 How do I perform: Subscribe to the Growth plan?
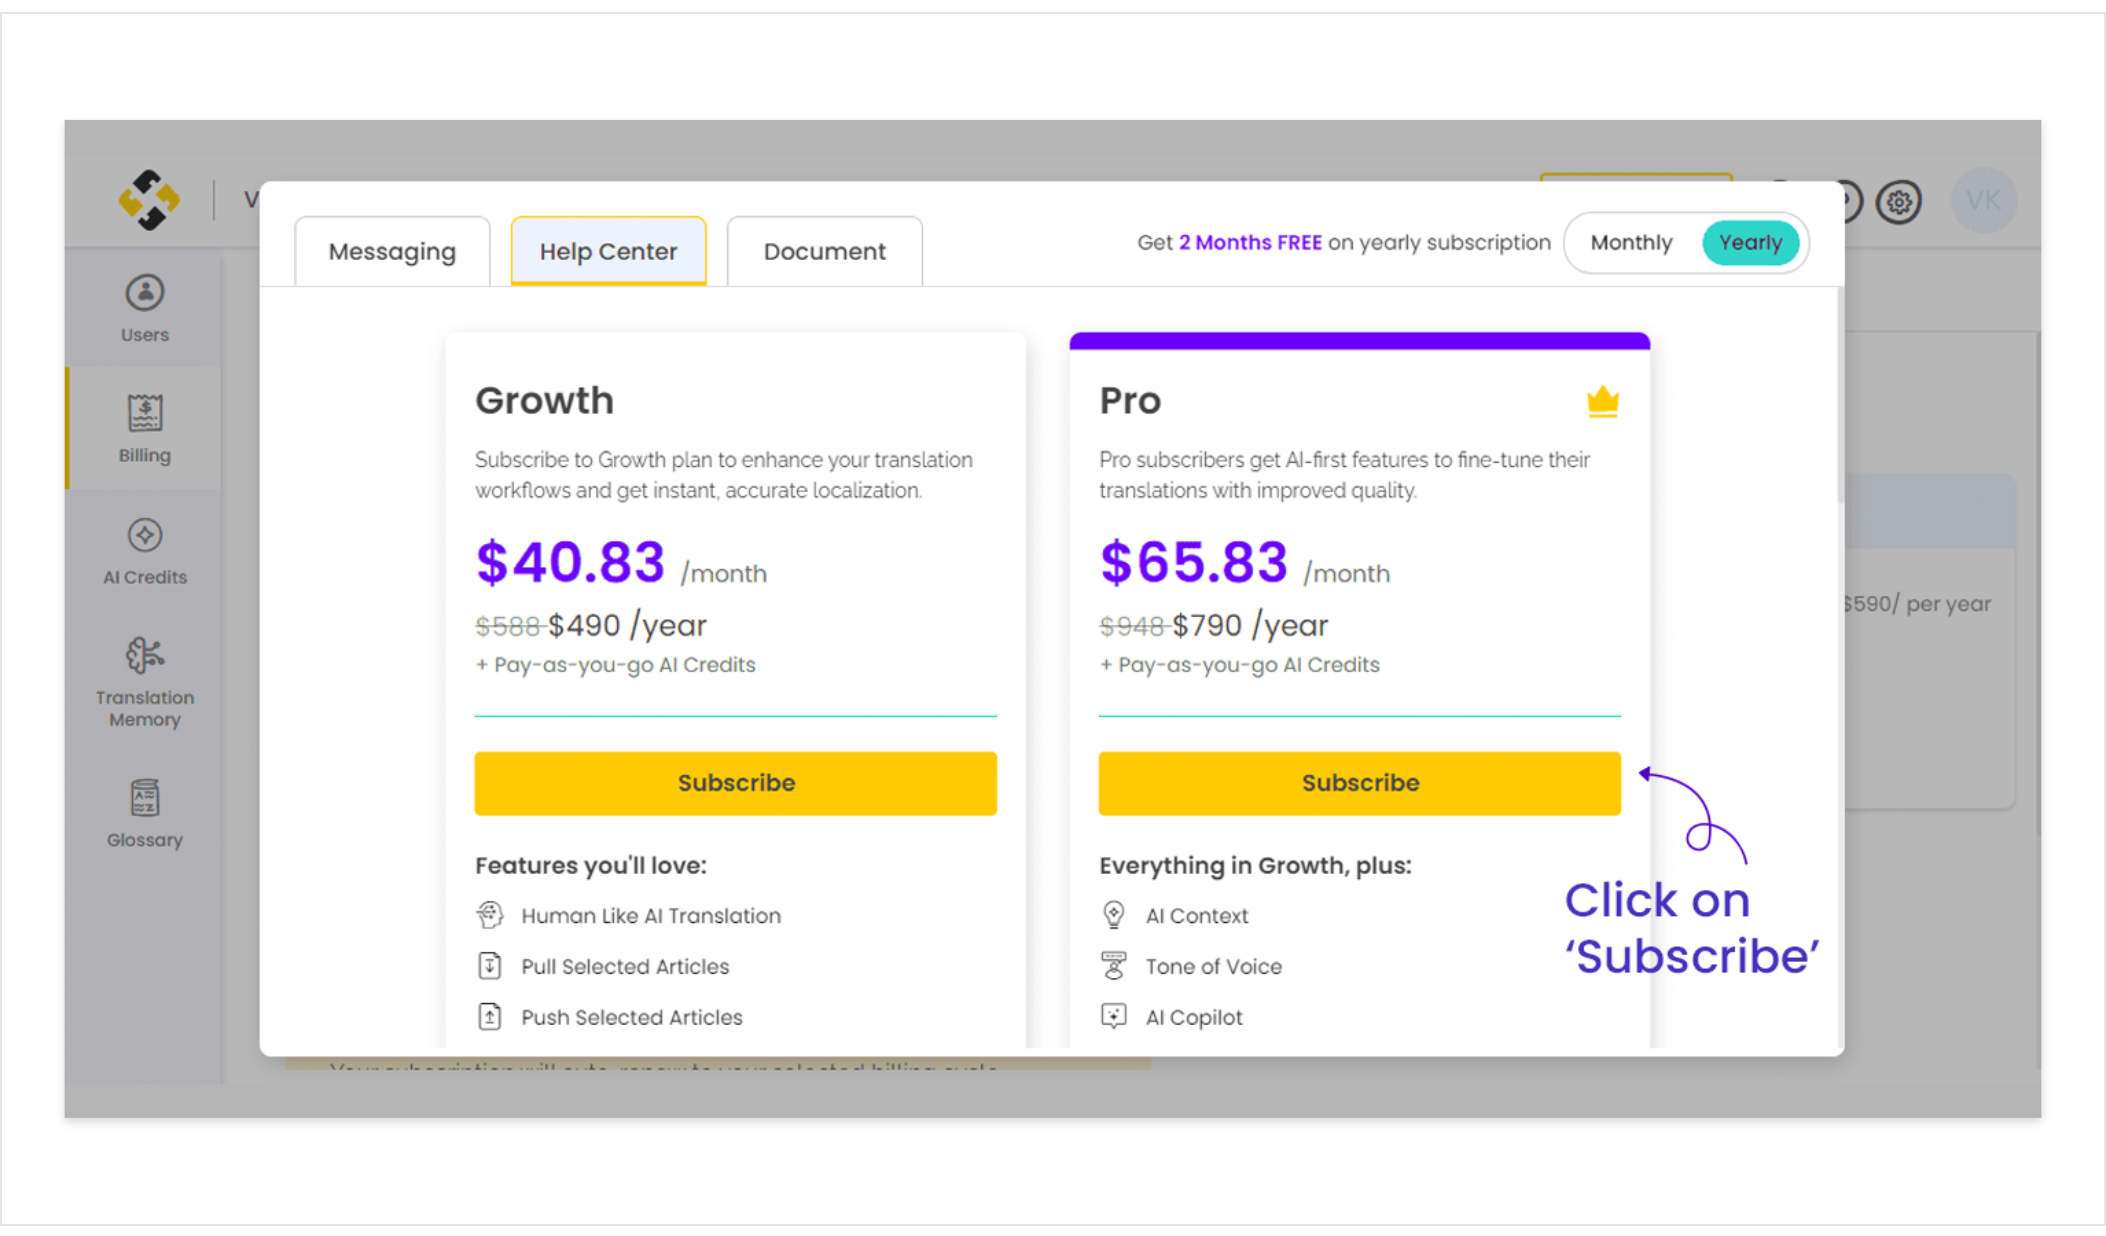[x=735, y=783]
